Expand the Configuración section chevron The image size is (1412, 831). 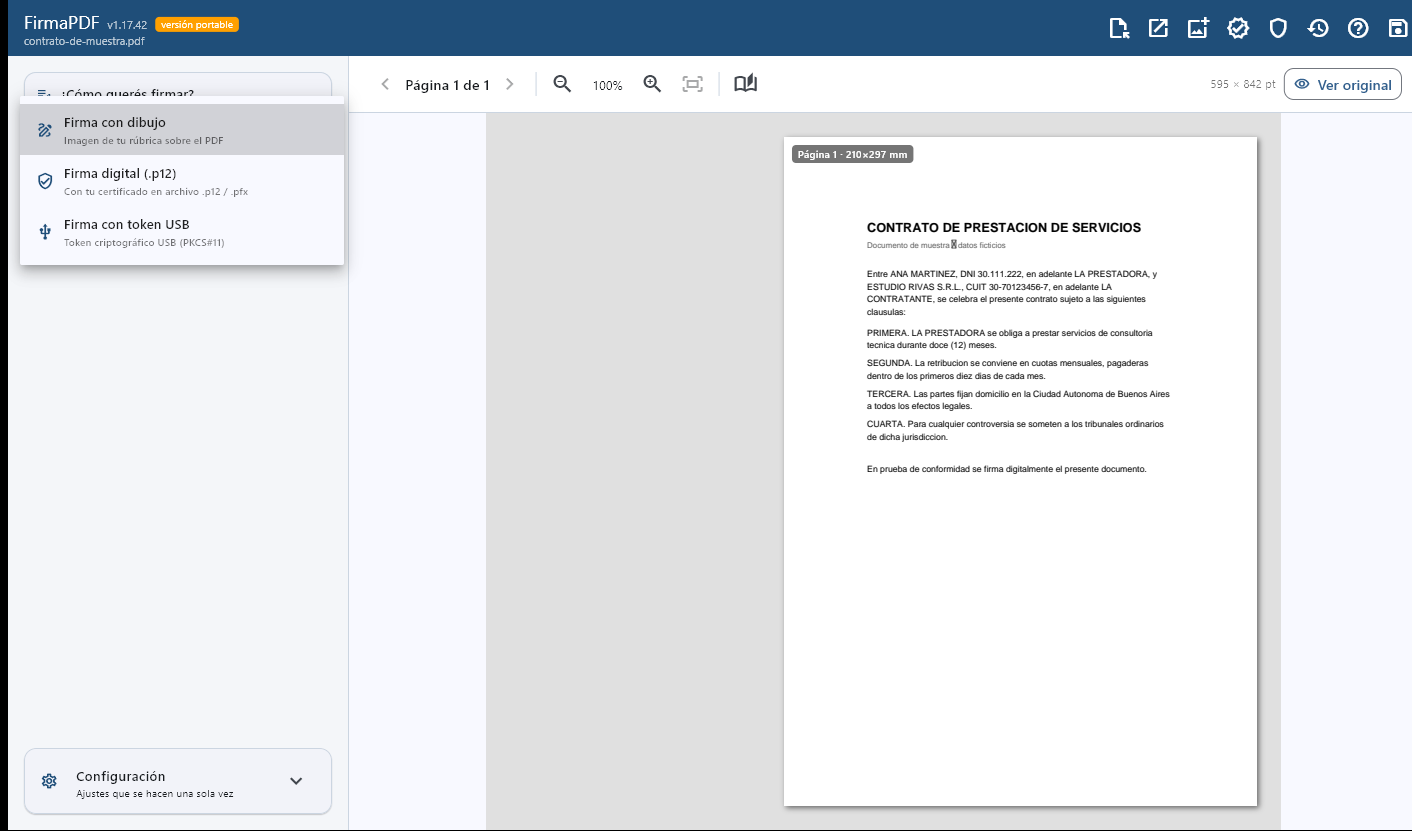(x=296, y=781)
